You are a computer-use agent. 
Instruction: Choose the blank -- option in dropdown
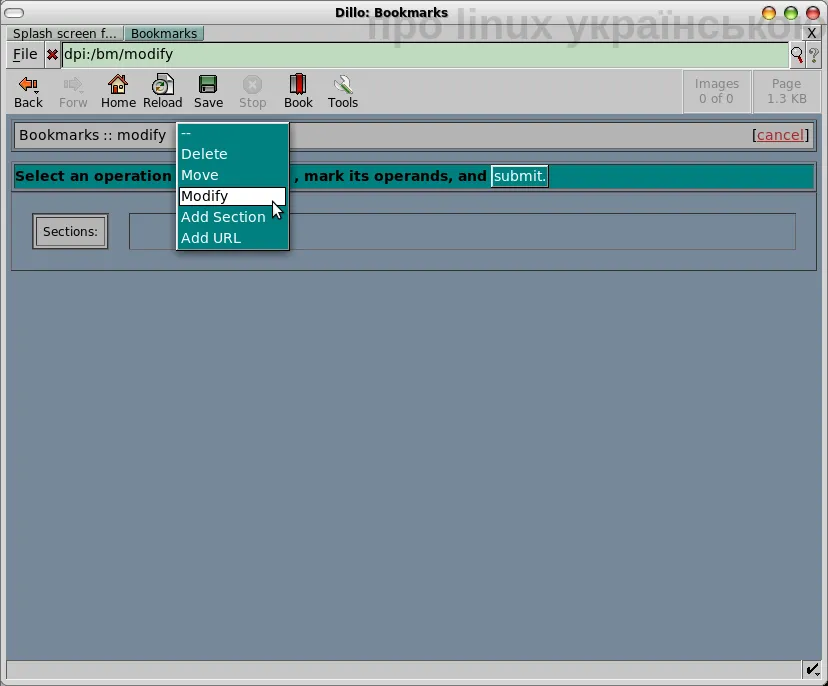232,133
